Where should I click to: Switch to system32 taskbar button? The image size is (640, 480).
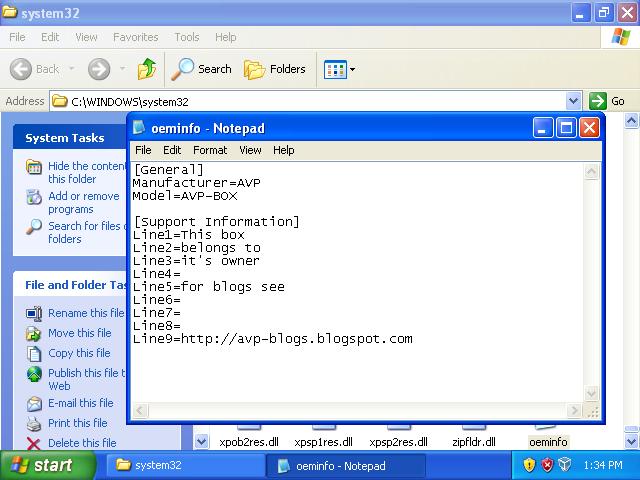point(186,465)
